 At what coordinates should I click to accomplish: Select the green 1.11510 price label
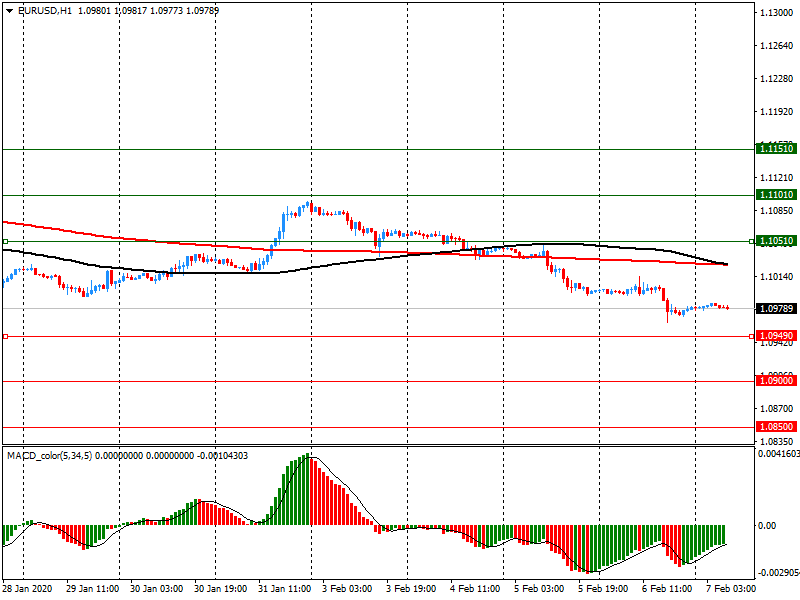click(776, 148)
